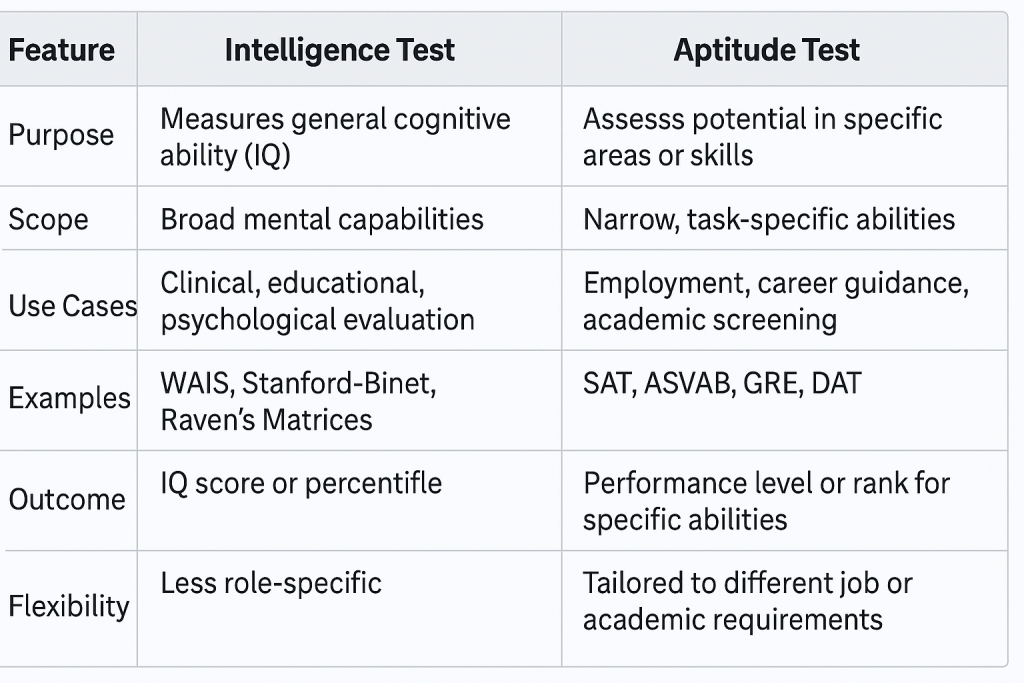Viewport: 1024px width, 683px height.
Task: Click "Measures general cognitive ability (IQ)" cell
Action: [335, 137]
